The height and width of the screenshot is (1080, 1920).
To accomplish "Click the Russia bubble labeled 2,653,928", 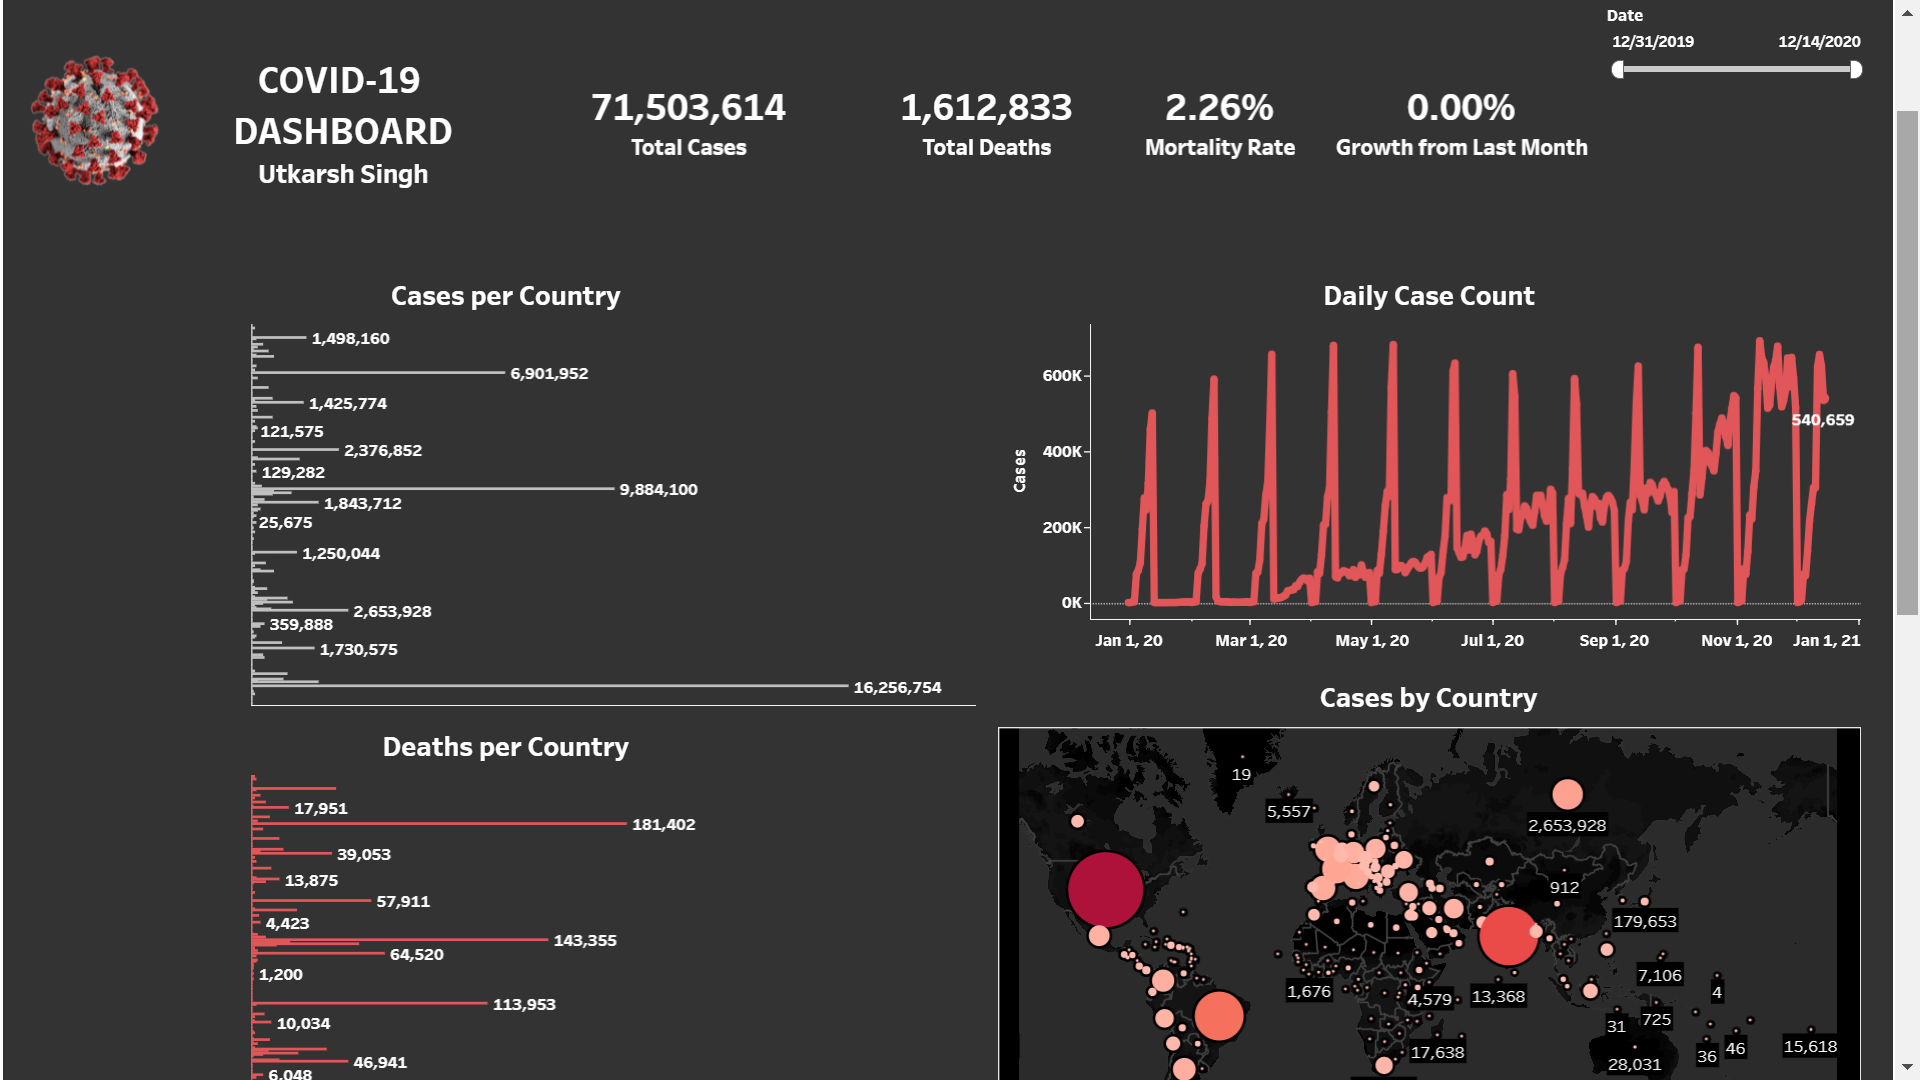I will [x=1567, y=795].
